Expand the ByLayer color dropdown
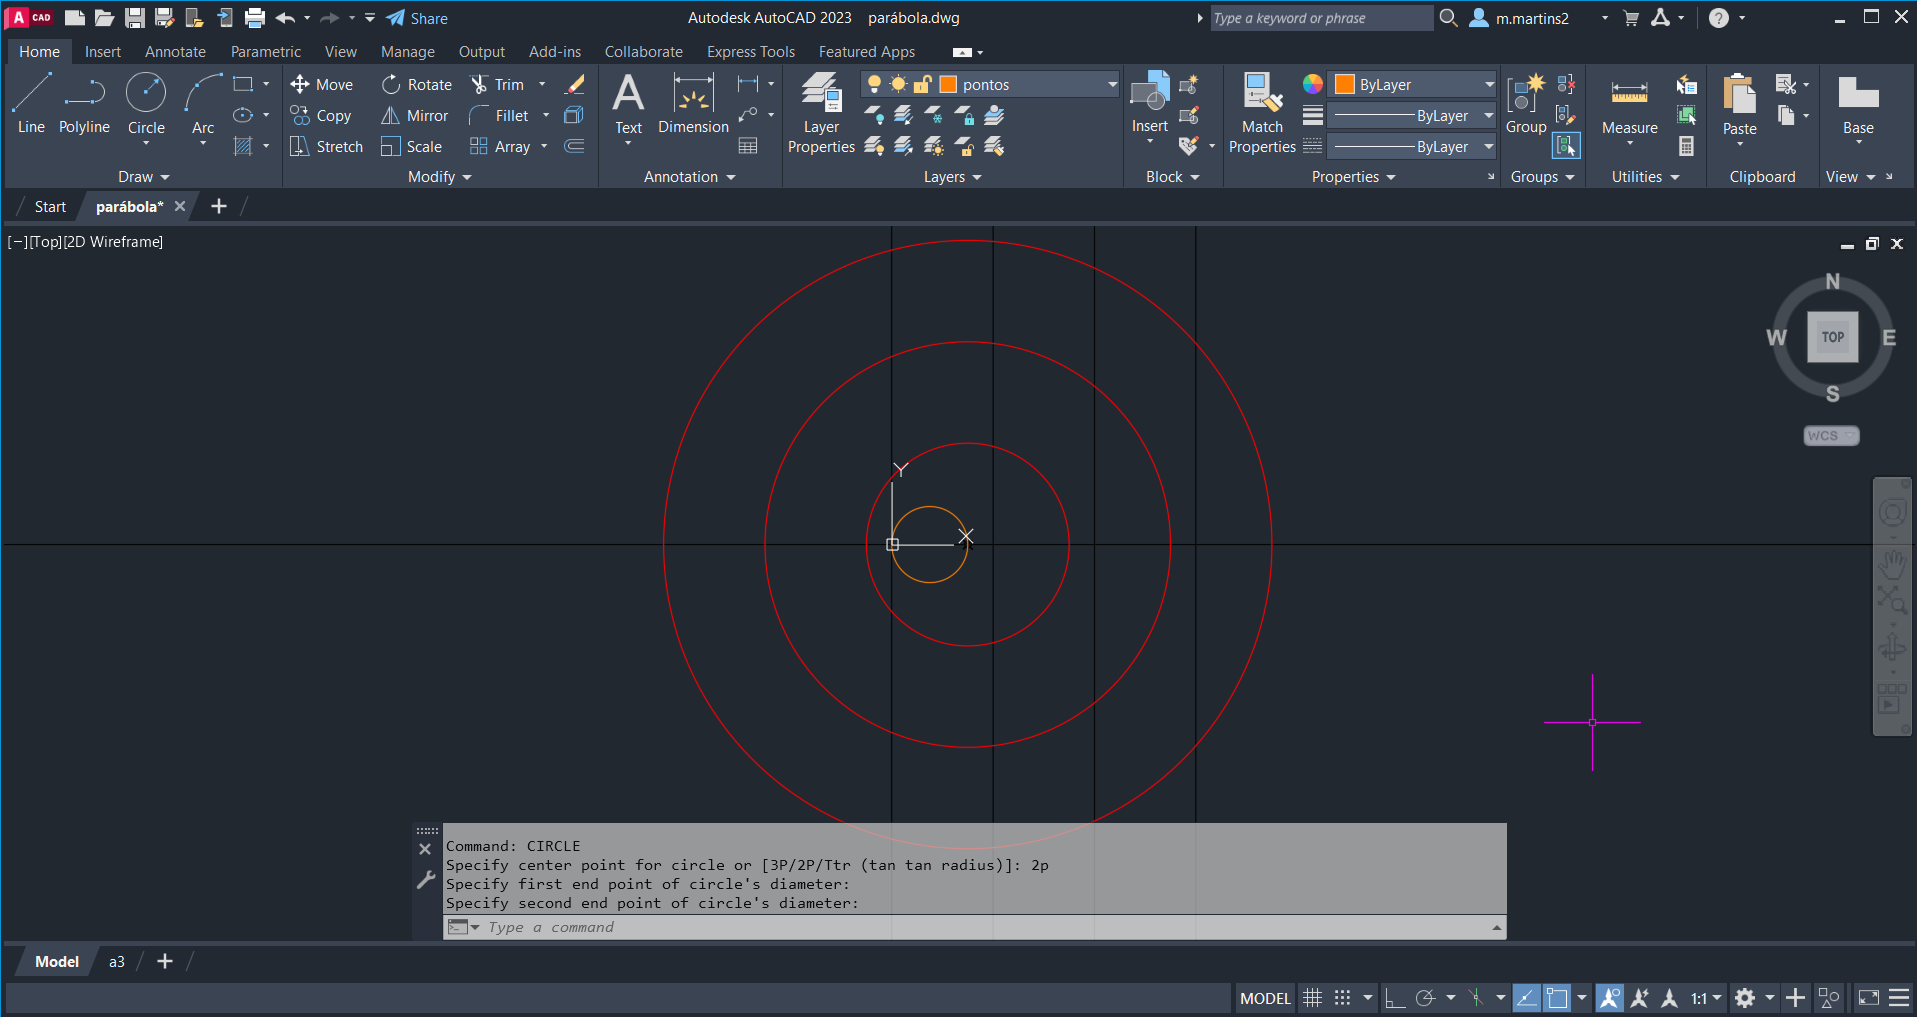The width and height of the screenshot is (1917, 1017). click(1488, 85)
